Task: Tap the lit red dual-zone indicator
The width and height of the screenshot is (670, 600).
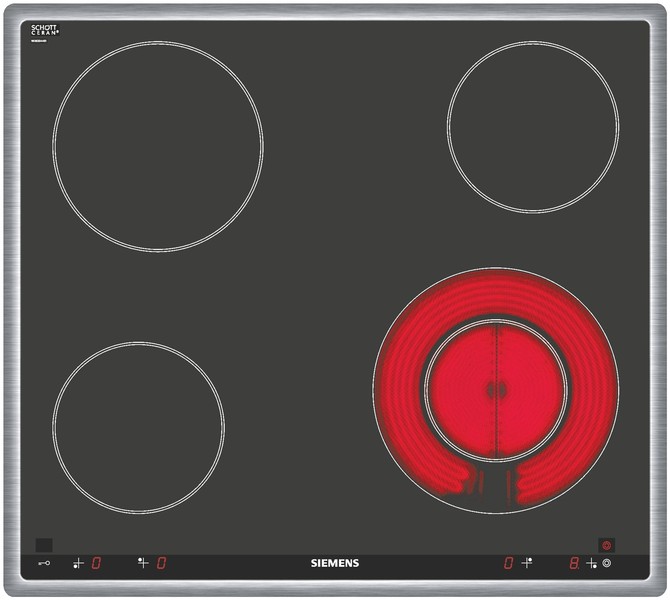Action: tap(606, 545)
